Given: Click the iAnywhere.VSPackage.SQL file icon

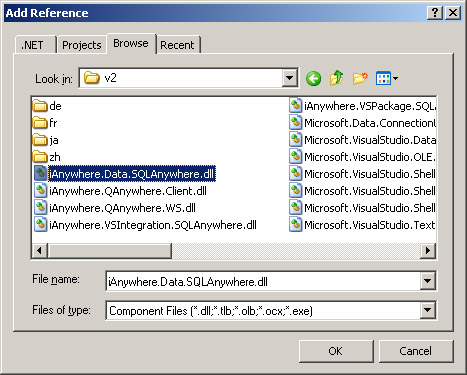Looking at the screenshot, I should (x=295, y=106).
